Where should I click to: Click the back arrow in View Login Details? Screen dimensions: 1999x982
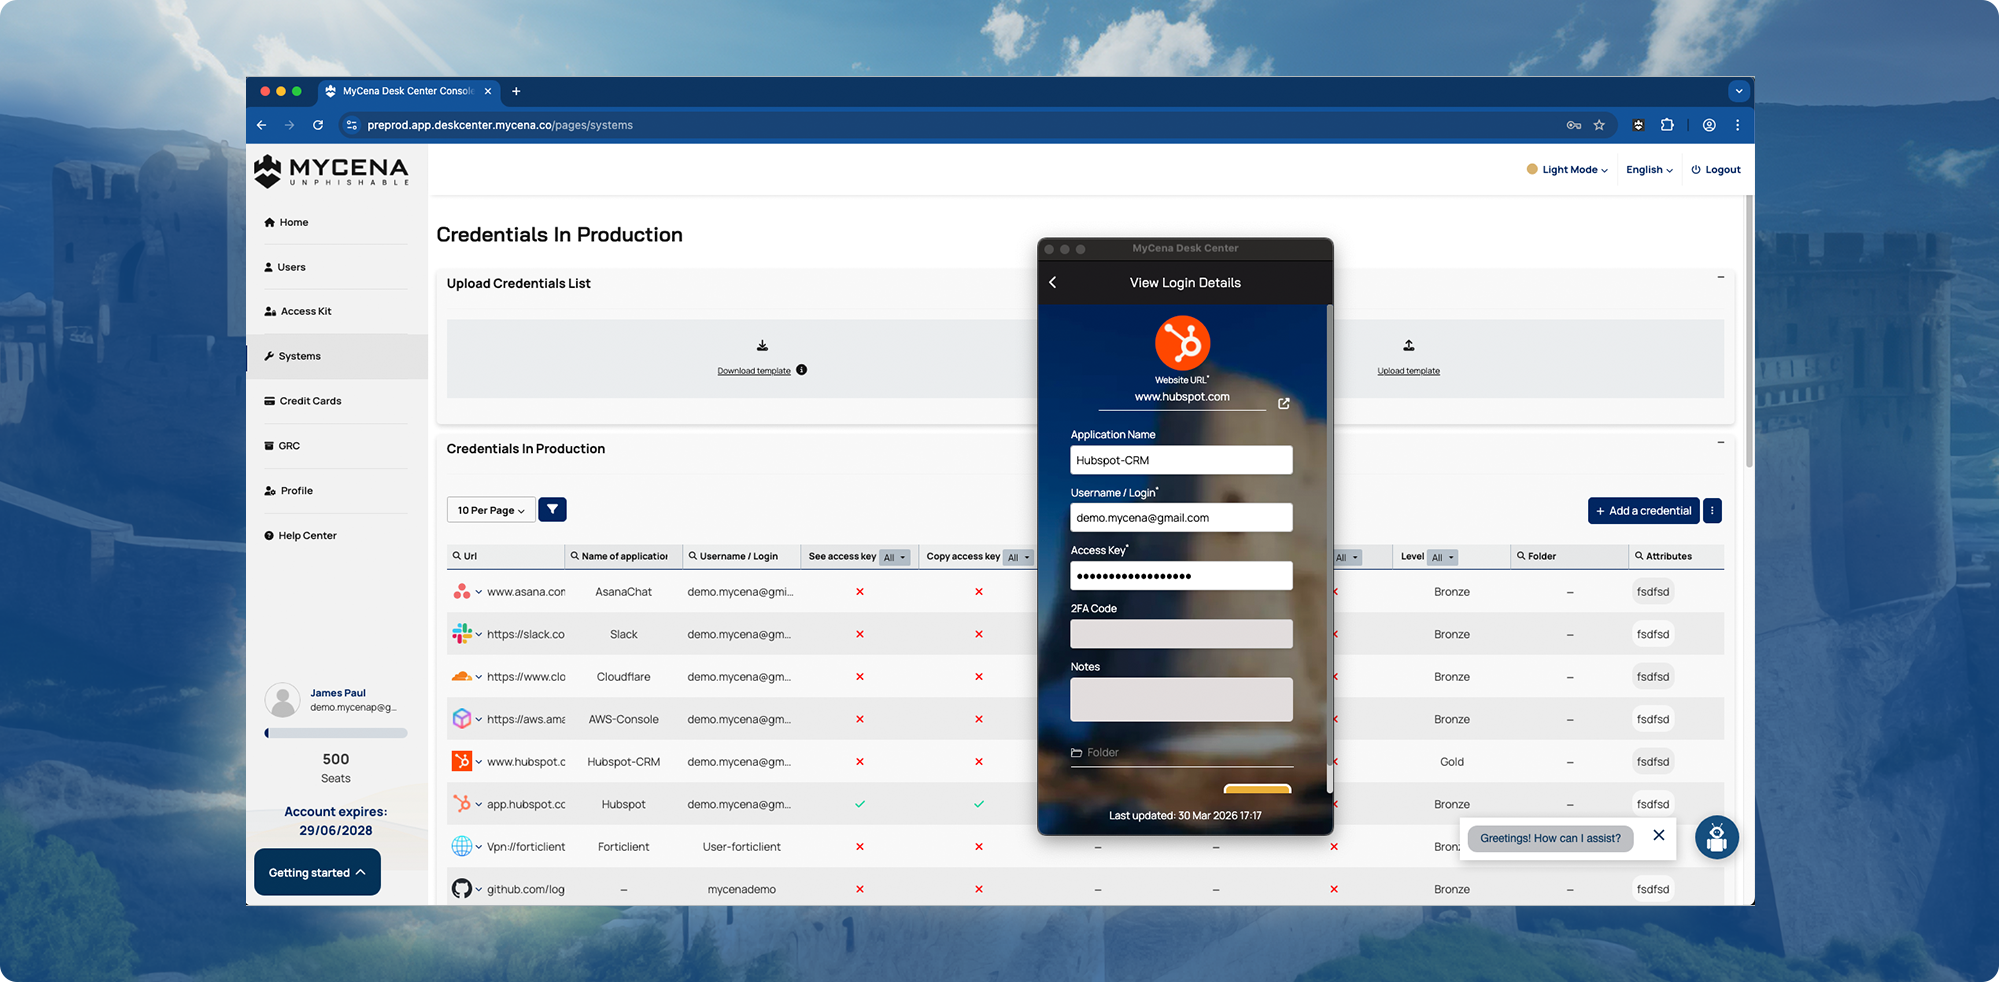tap(1053, 283)
